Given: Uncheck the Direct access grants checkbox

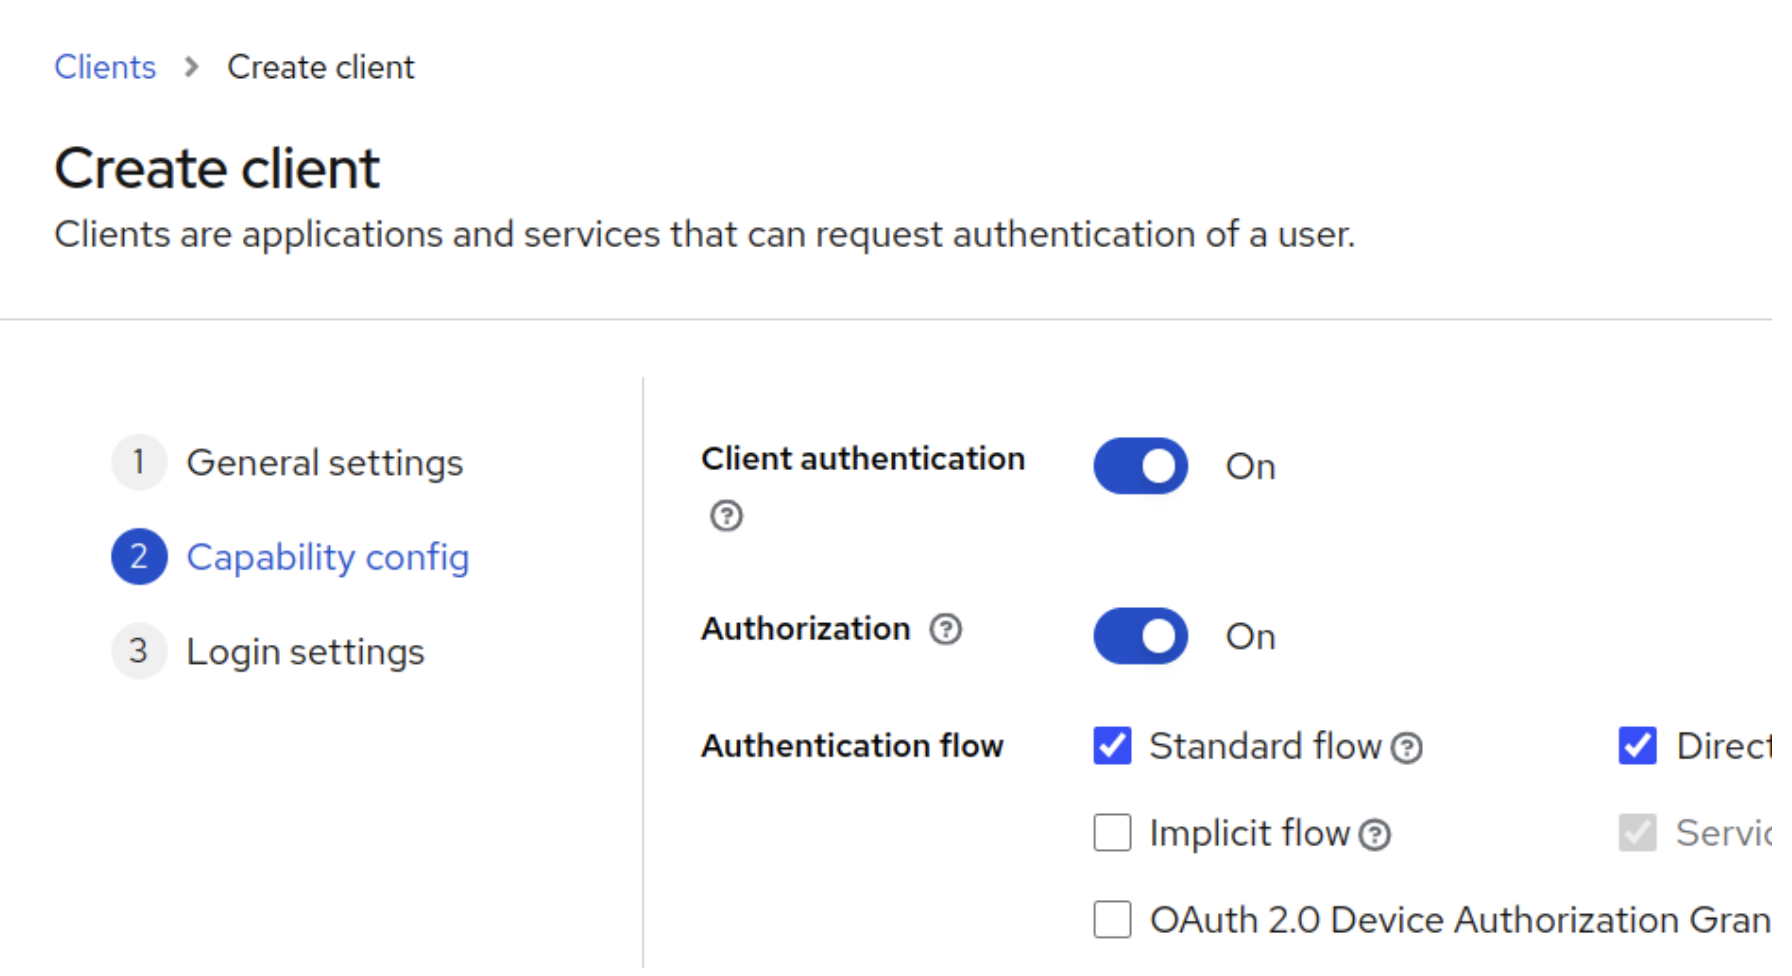Looking at the screenshot, I should (x=1637, y=746).
